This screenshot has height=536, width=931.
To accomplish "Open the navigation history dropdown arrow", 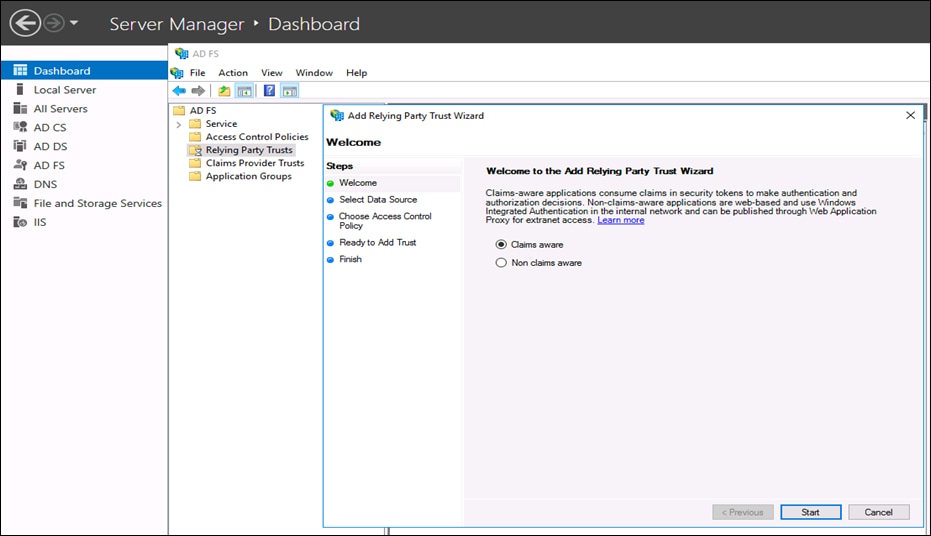I will 74,24.
